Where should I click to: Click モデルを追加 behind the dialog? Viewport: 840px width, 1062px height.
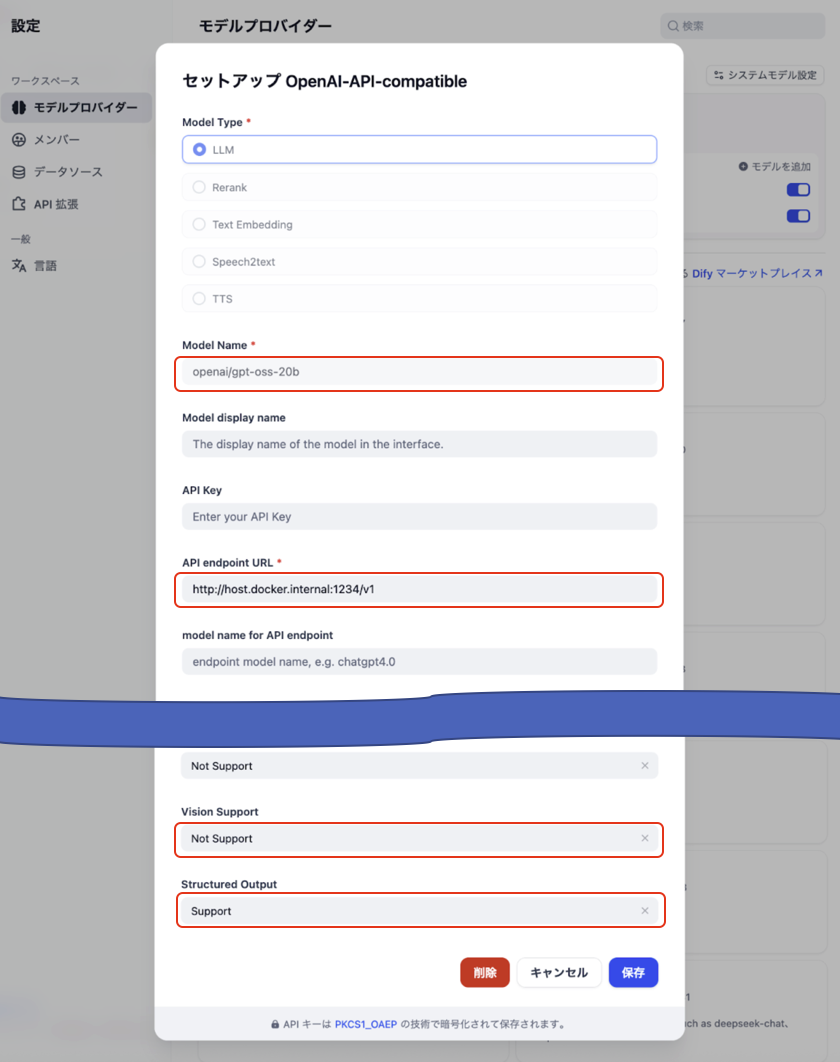(x=774, y=167)
